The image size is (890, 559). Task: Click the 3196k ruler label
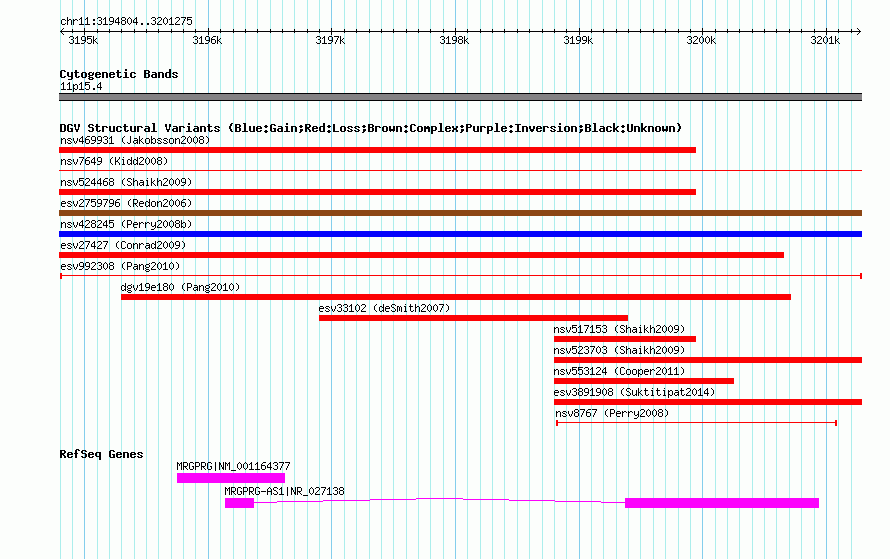coord(207,40)
